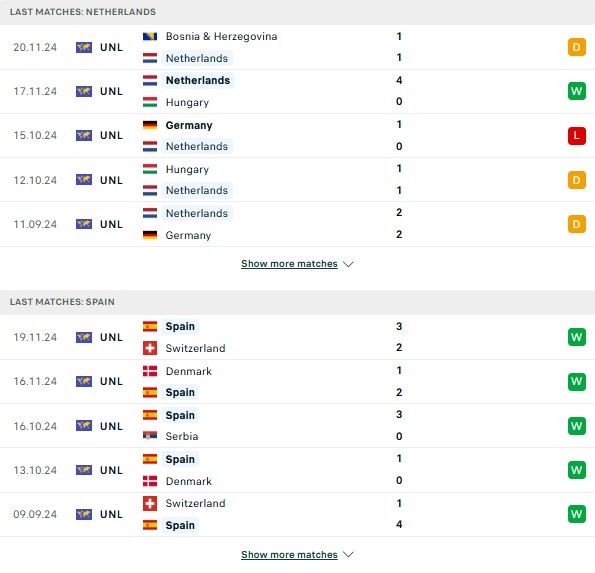Click the Denmark flag in 16.11.24 match
The image size is (595, 573).
click(150, 371)
